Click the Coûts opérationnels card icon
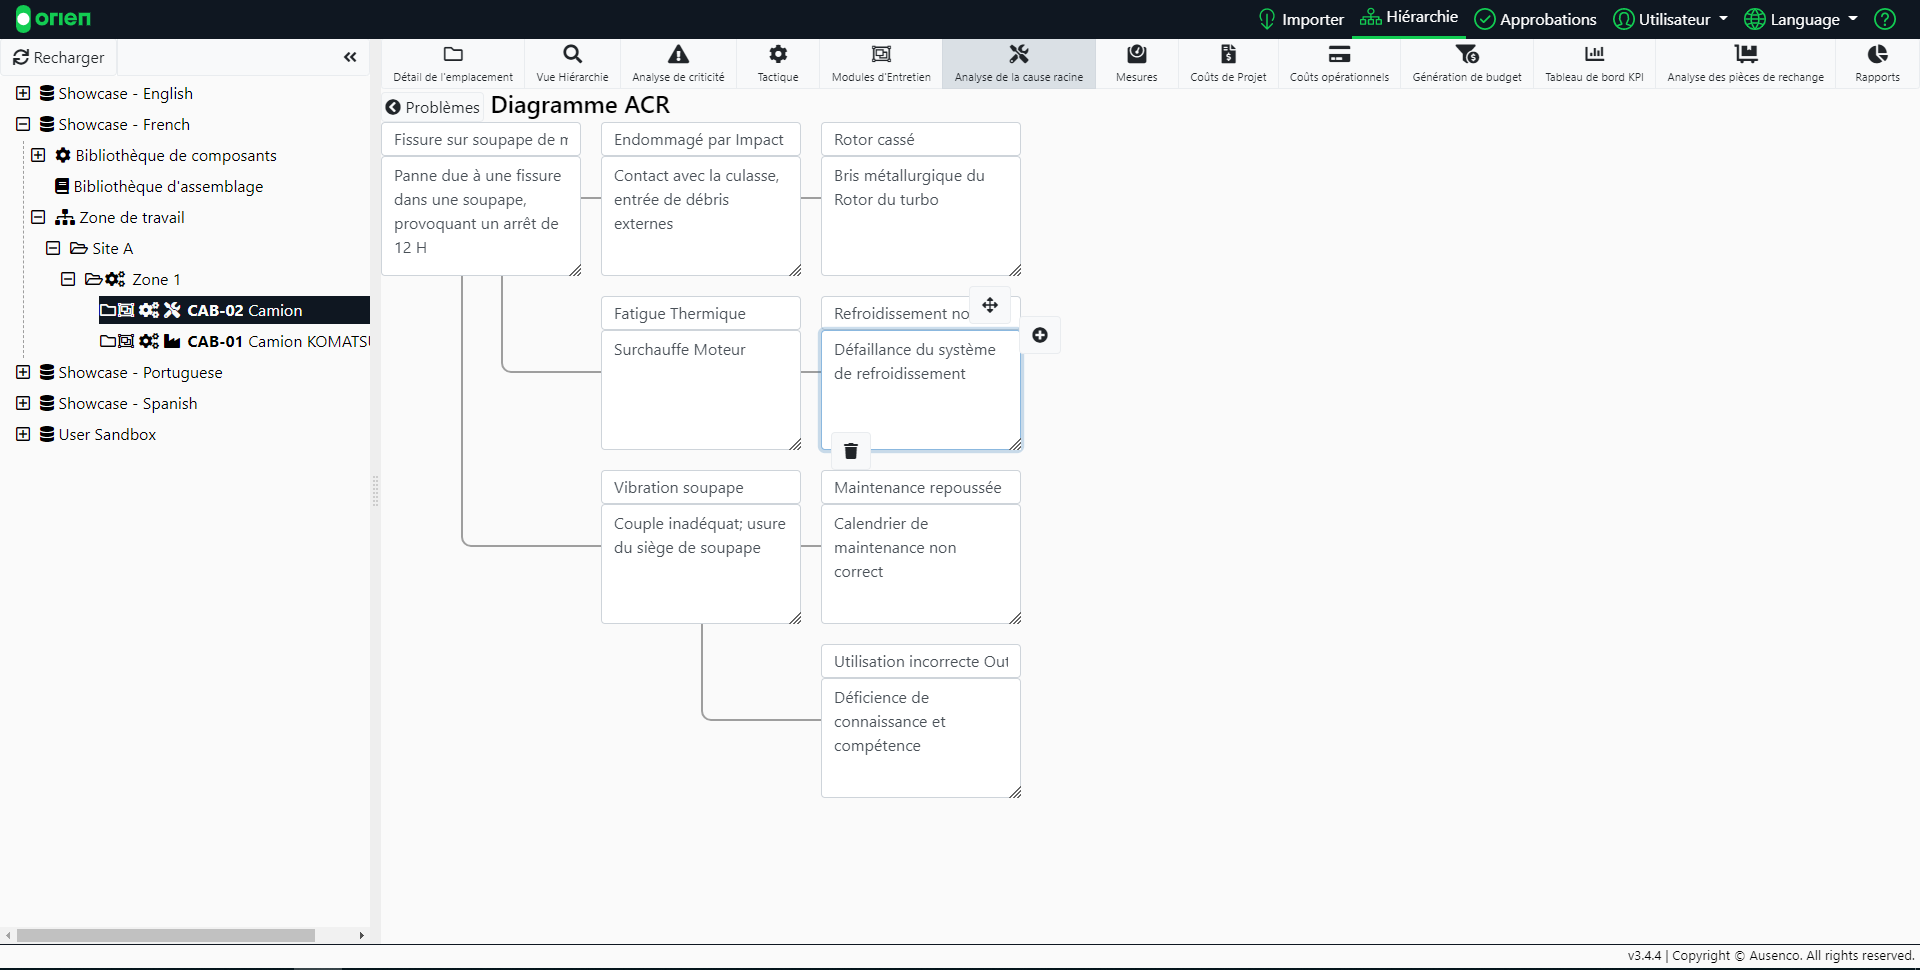This screenshot has height=970, width=1920. [x=1339, y=54]
